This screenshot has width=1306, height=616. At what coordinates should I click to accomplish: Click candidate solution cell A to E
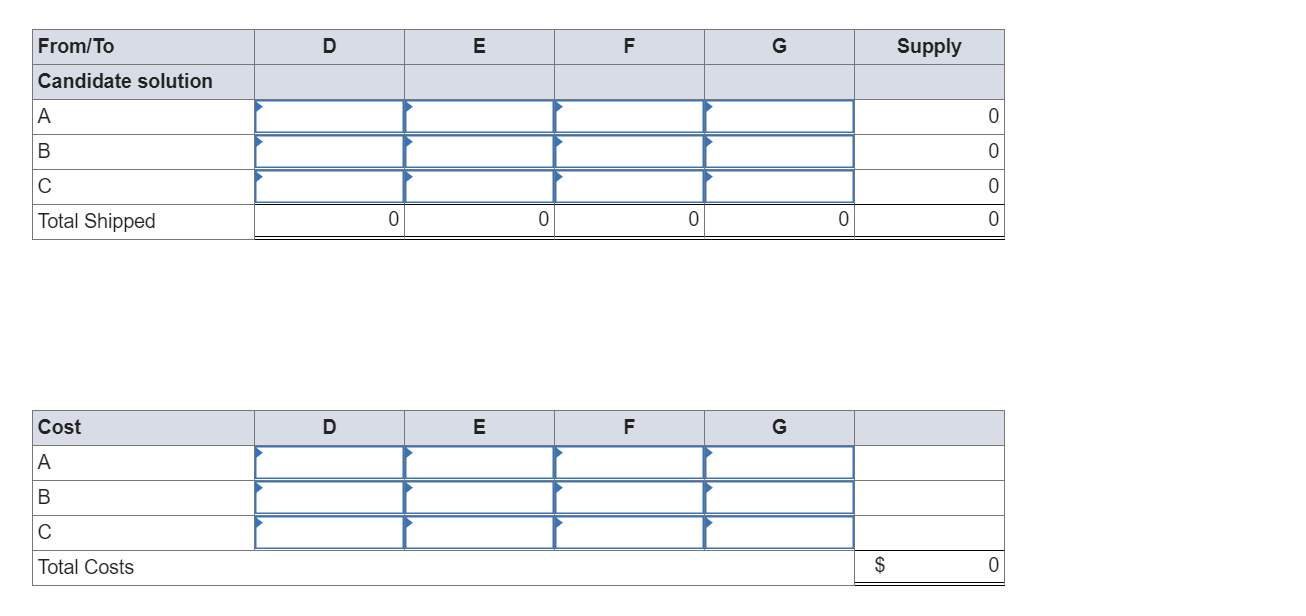coord(479,116)
